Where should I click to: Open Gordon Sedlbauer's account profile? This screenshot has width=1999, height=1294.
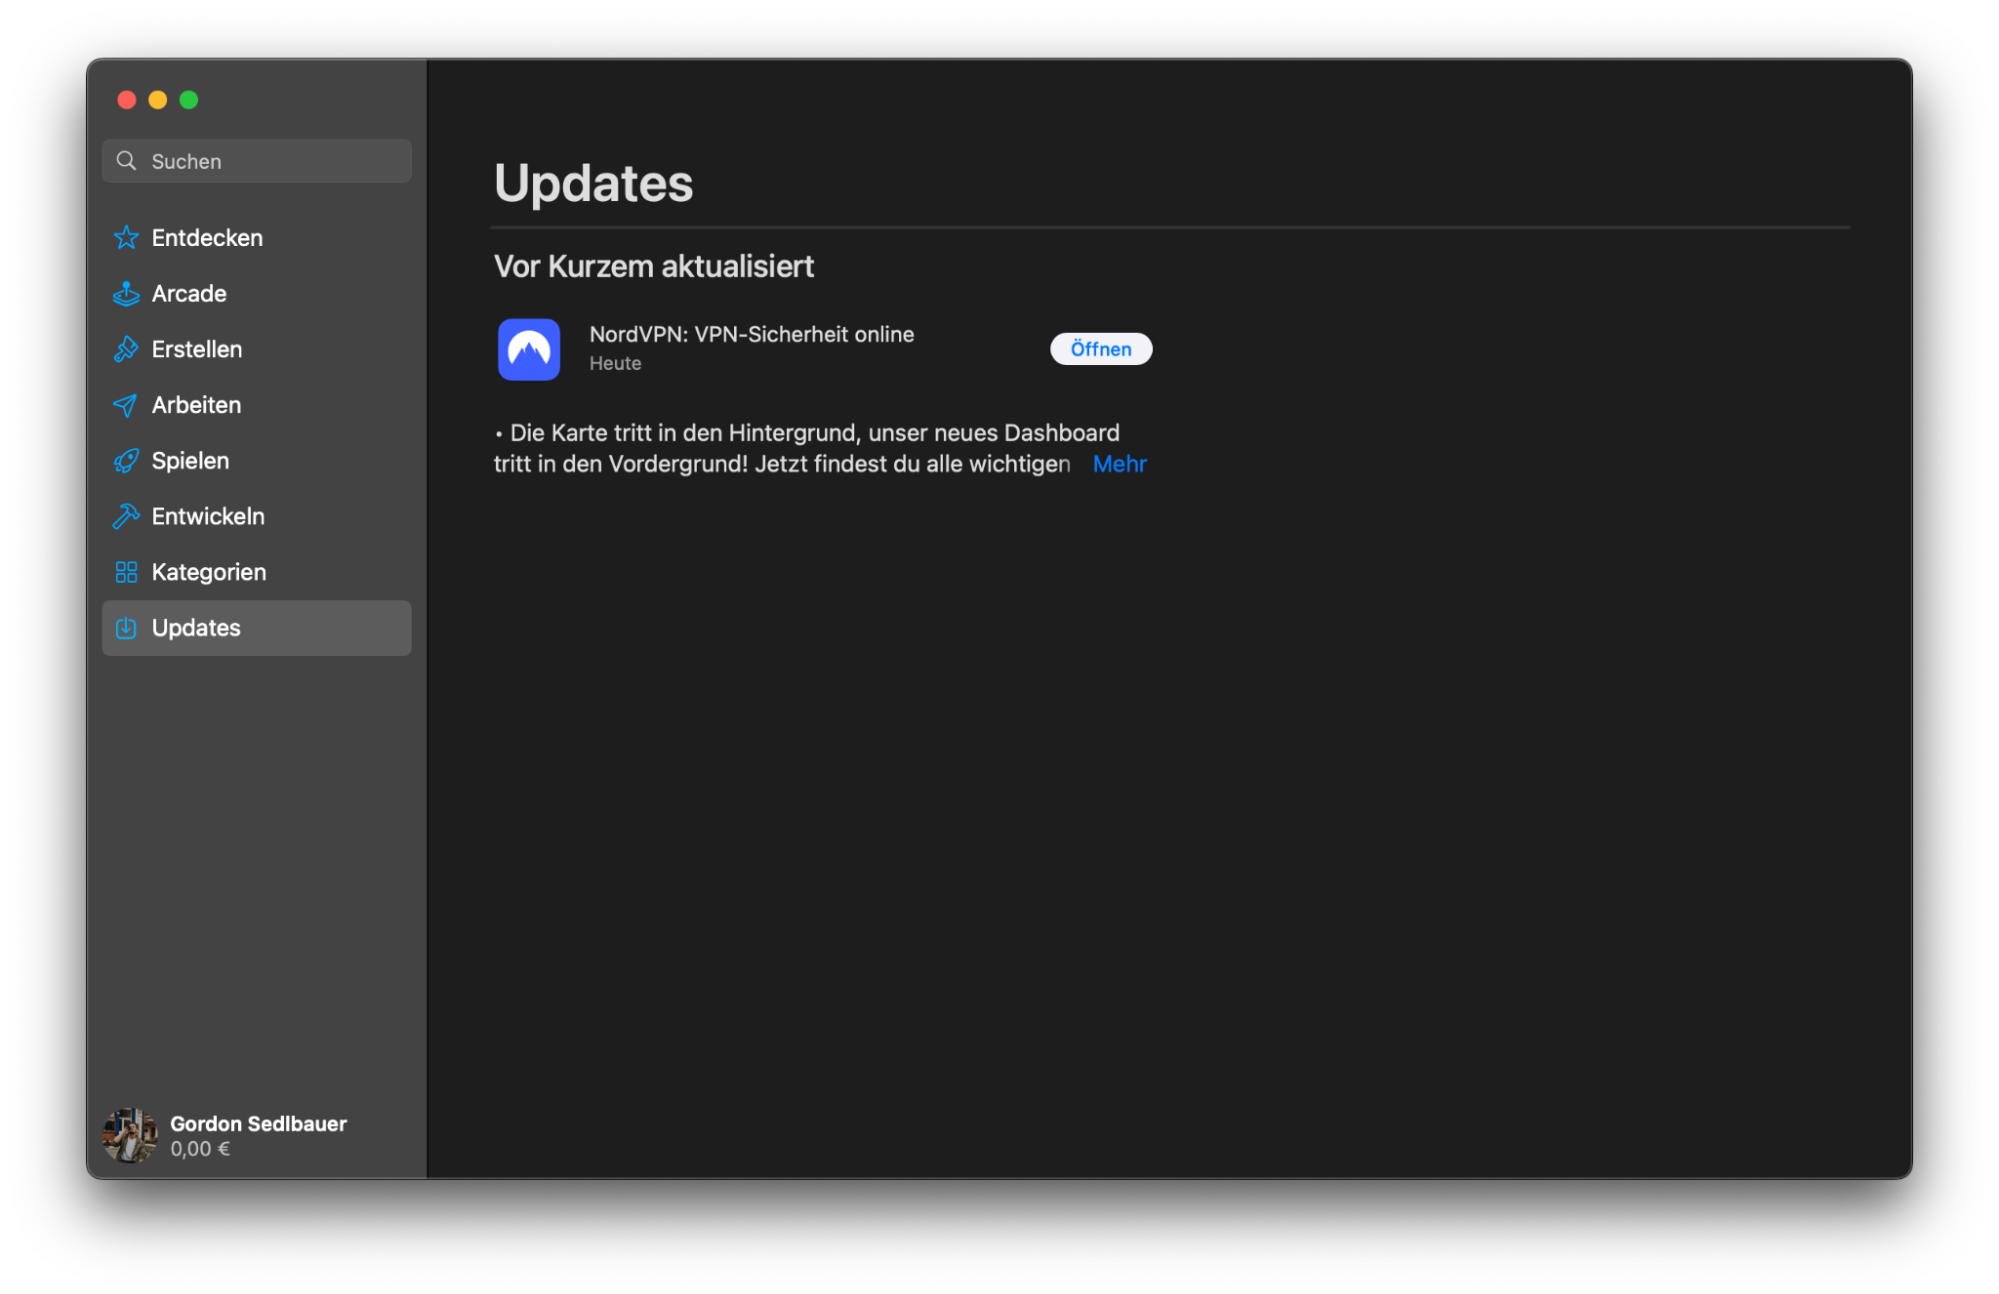[x=258, y=1123]
